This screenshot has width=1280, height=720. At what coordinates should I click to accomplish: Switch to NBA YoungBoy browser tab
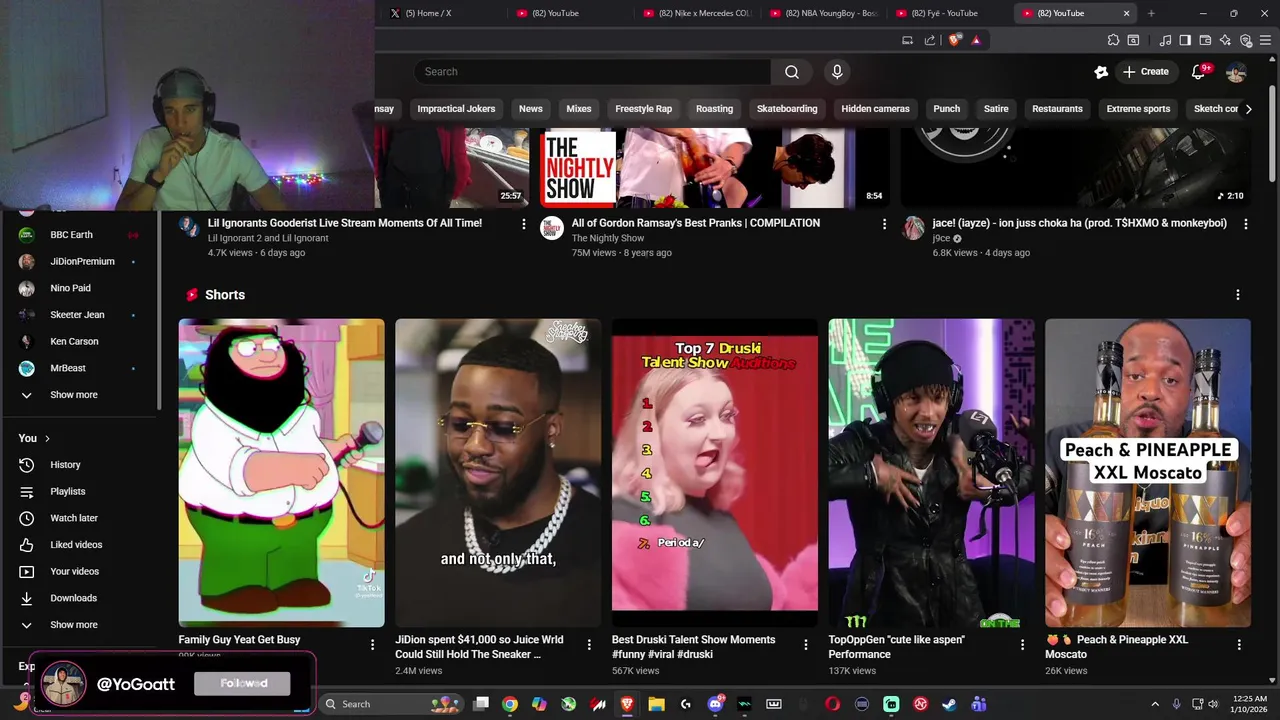click(823, 13)
